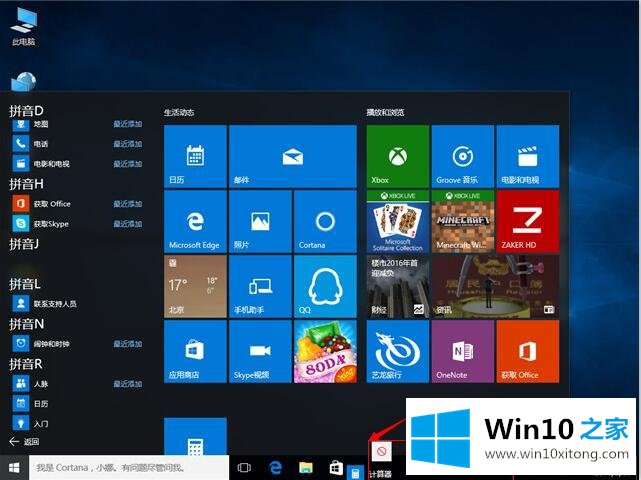Open the 手机助手 tile
Screen dimensions: 641x480
click(x=260, y=286)
